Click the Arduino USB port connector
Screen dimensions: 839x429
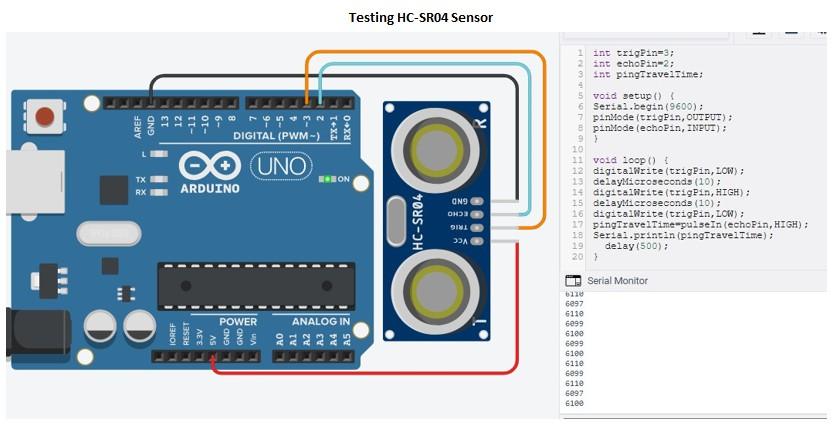pyautogui.click(x=36, y=182)
